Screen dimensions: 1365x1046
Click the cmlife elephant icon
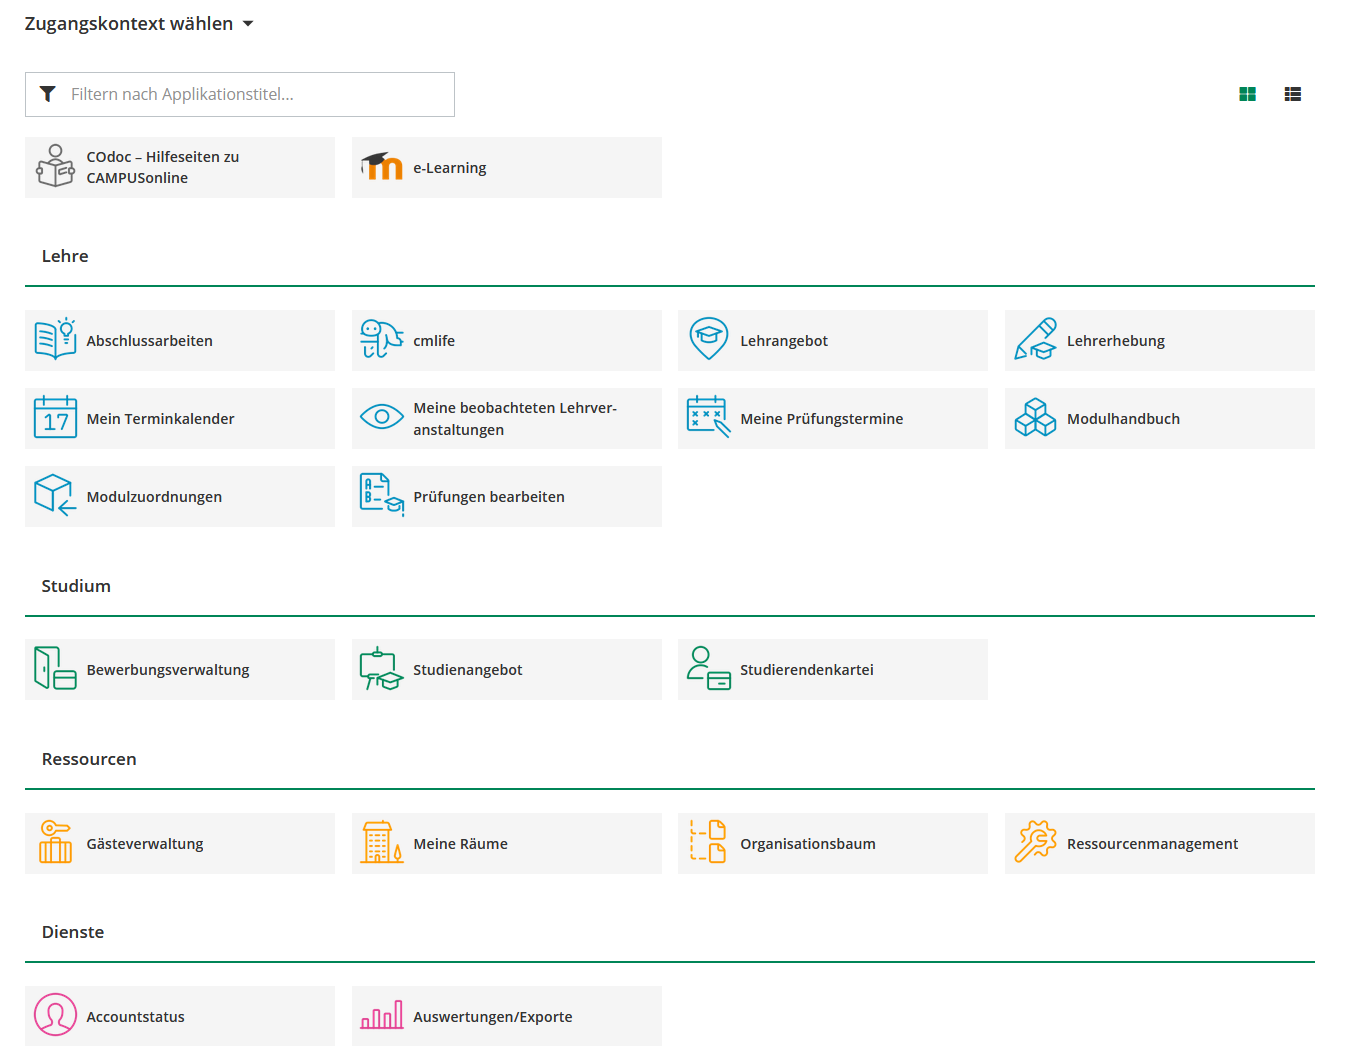click(382, 340)
